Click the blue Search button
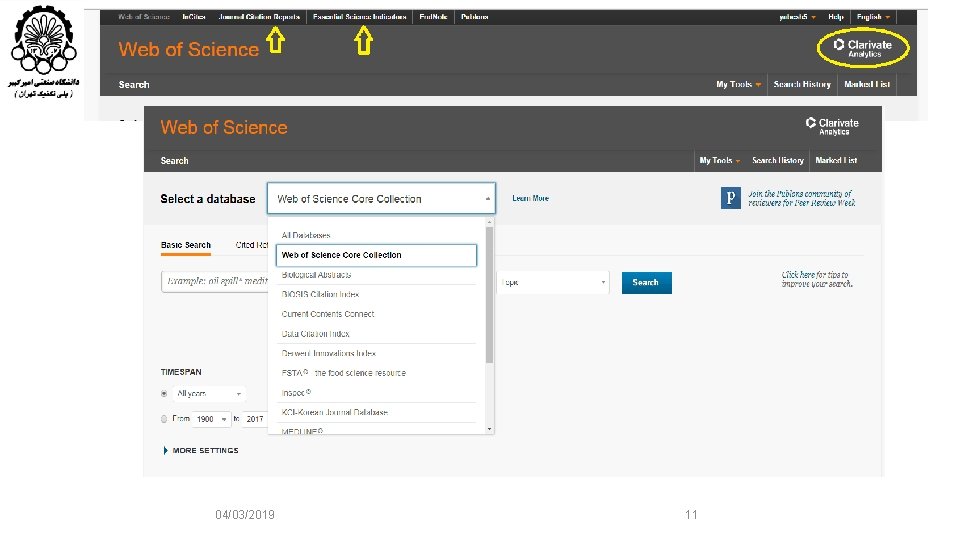This screenshot has width=960, height=540. click(647, 282)
